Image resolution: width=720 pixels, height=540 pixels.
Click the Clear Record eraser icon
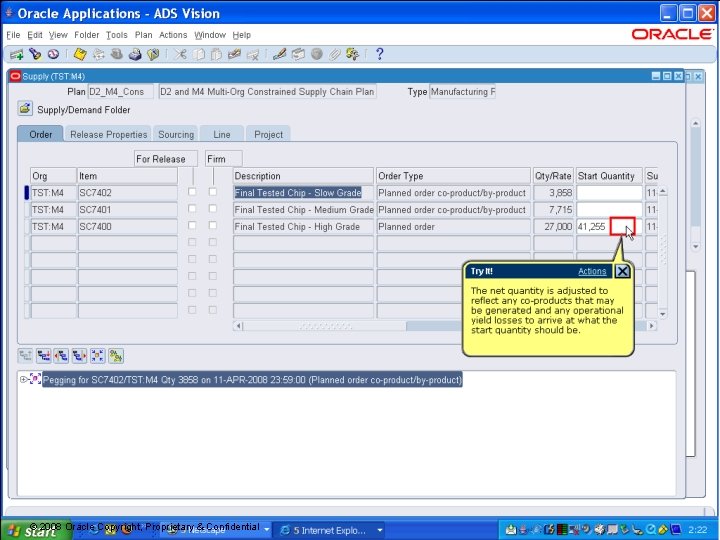coord(234,55)
